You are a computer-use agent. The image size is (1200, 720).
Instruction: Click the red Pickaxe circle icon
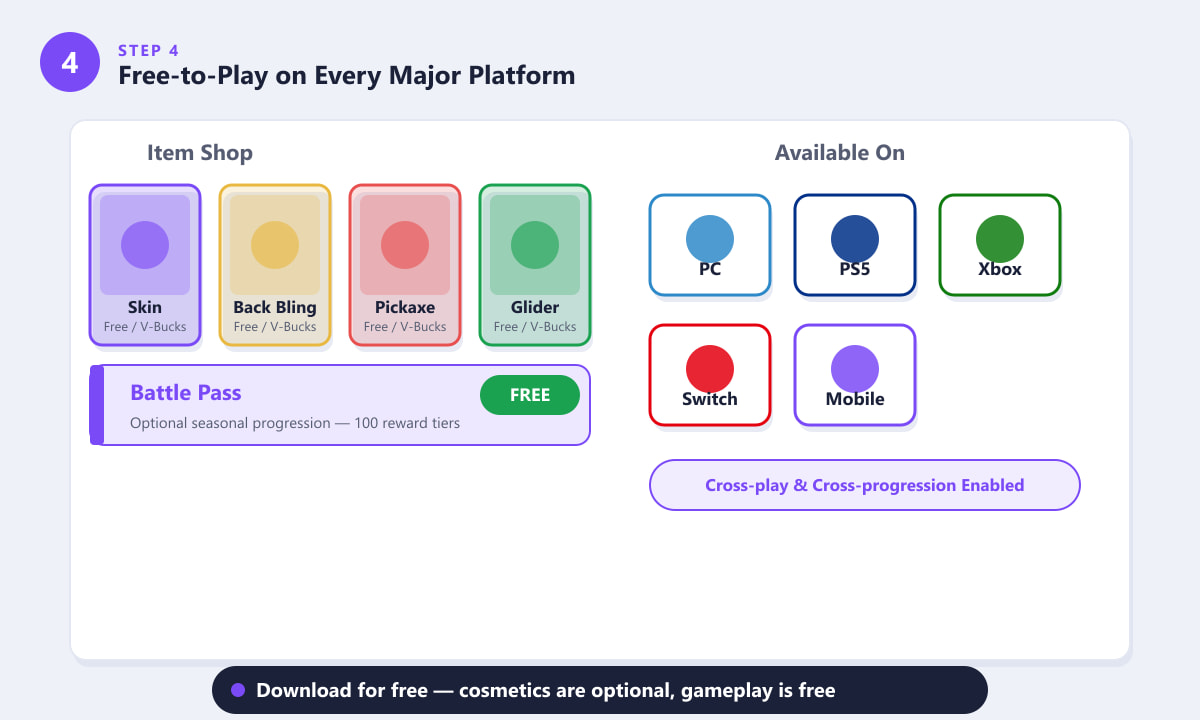(x=405, y=245)
